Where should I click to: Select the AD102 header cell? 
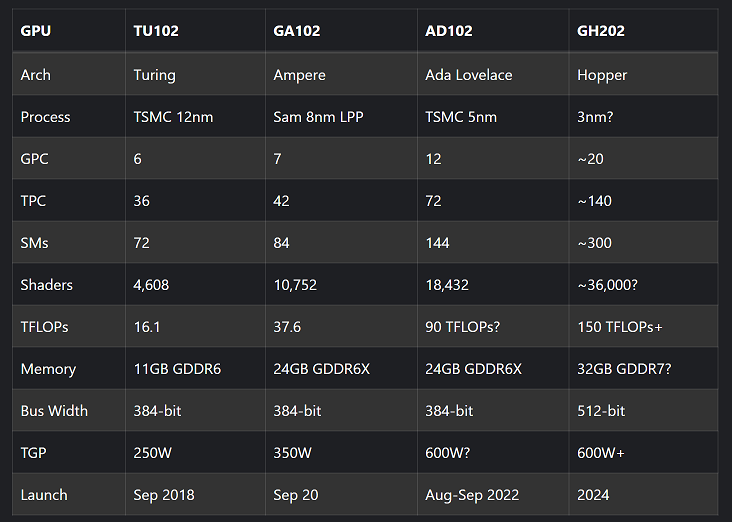450,31
